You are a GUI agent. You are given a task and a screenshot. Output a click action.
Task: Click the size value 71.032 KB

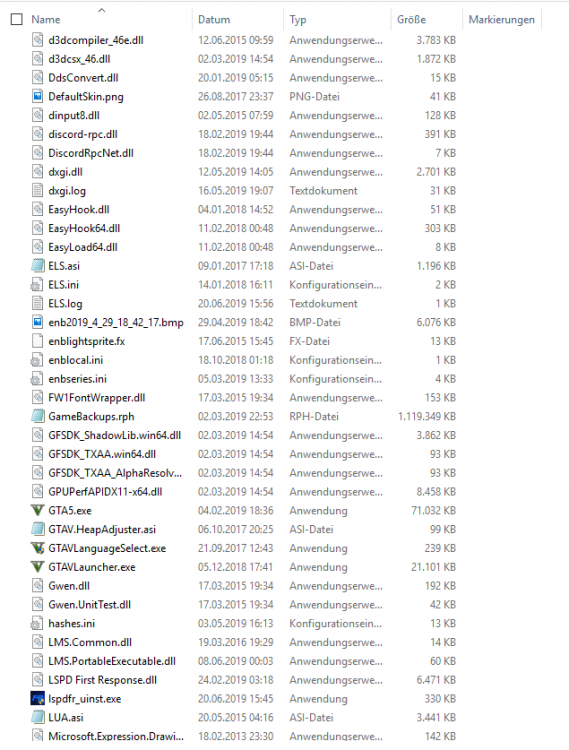tap(434, 510)
